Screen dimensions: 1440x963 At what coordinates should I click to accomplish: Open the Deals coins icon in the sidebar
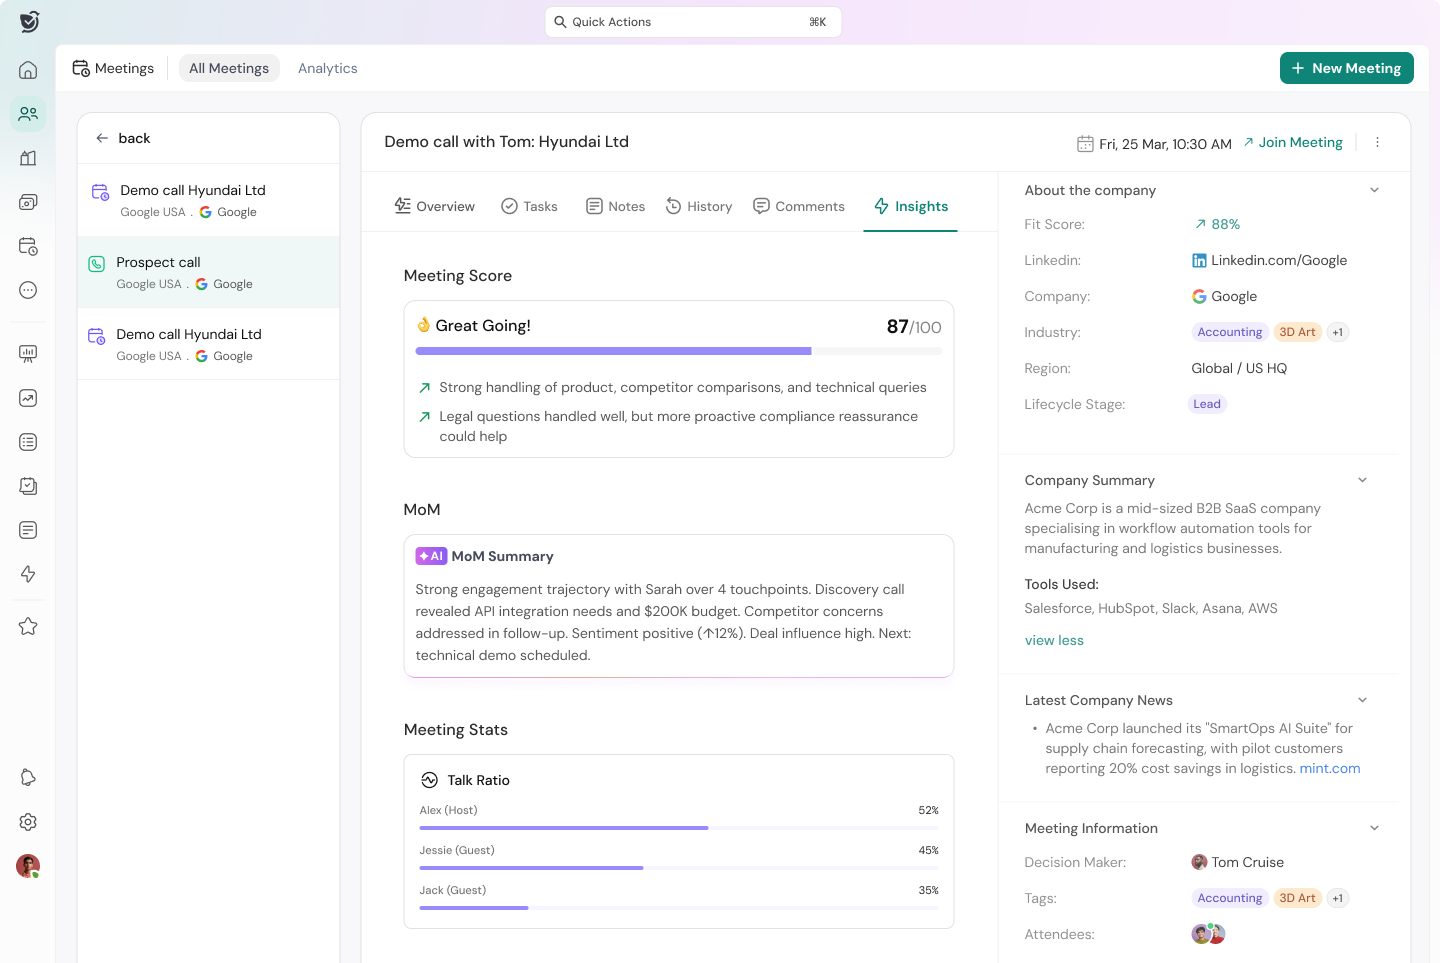(x=28, y=202)
